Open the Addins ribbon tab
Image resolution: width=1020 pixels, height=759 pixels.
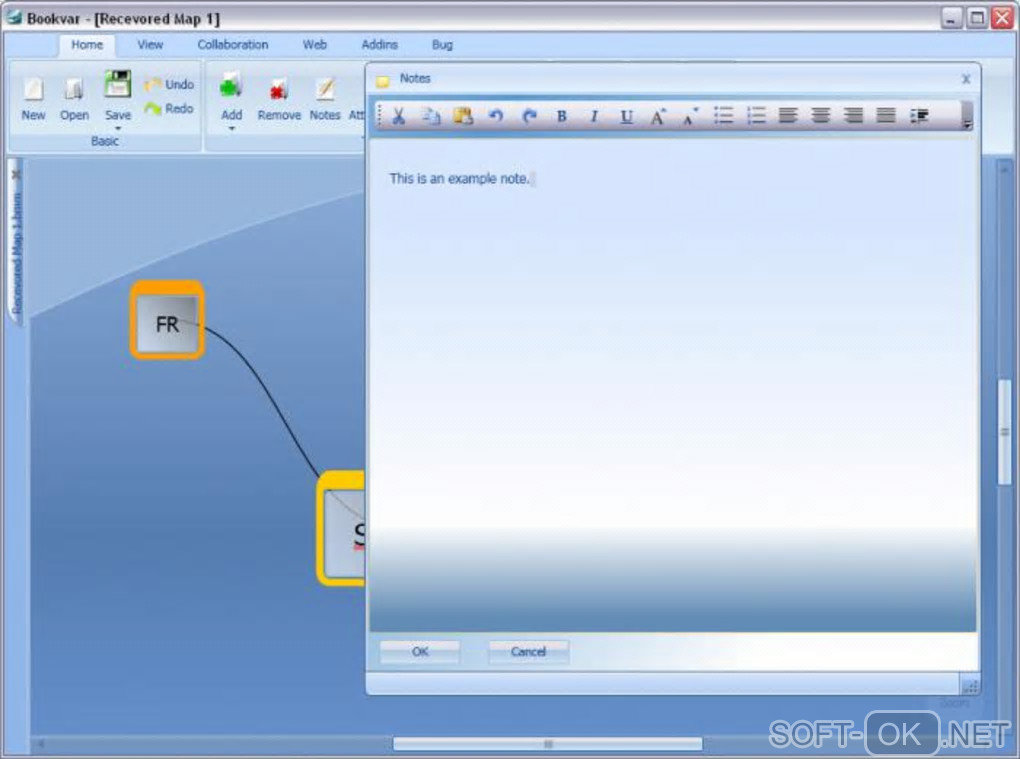point(379,45)
